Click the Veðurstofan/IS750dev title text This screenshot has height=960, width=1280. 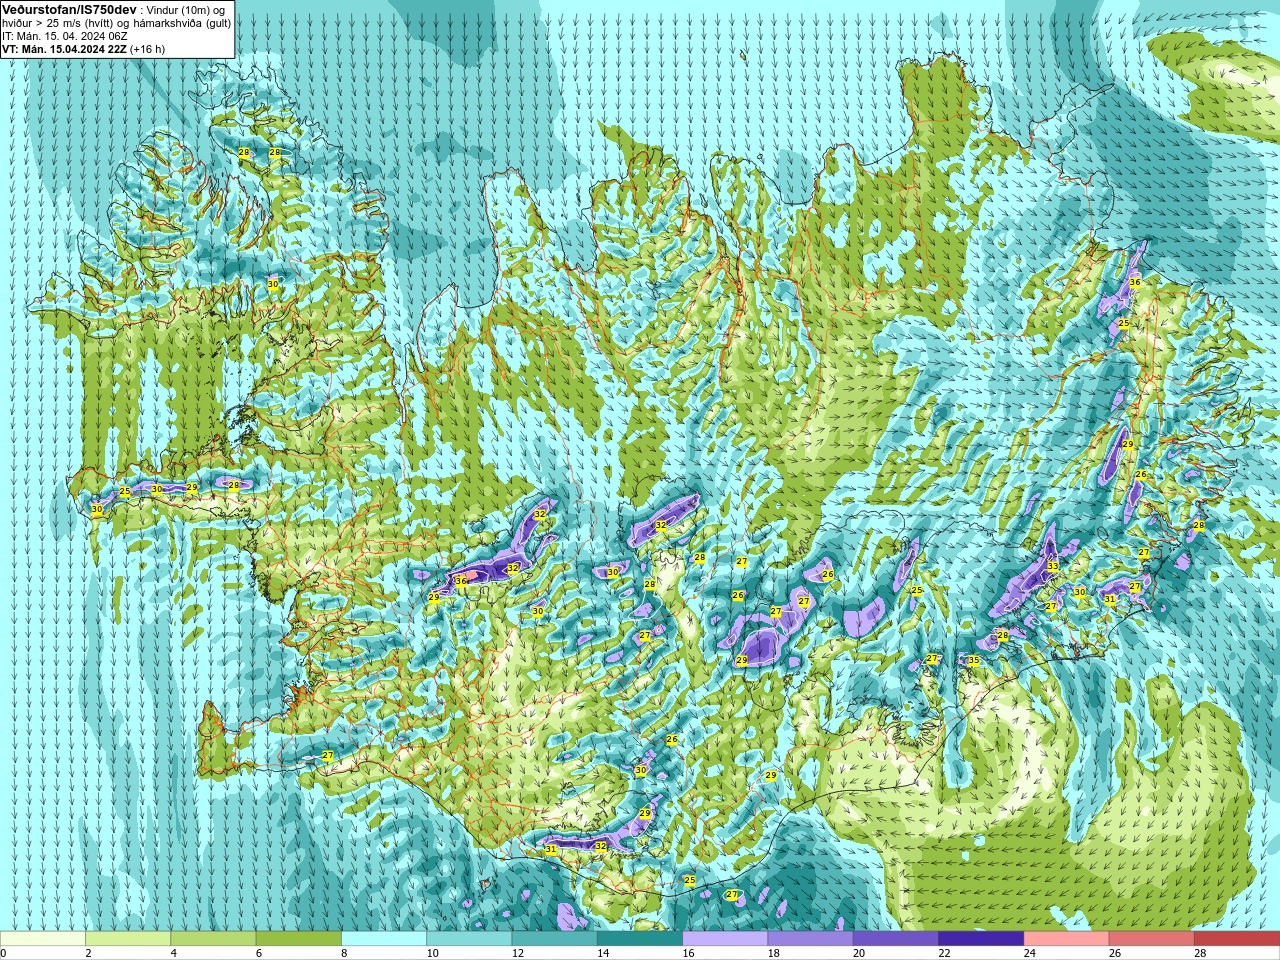coord(69,9)
